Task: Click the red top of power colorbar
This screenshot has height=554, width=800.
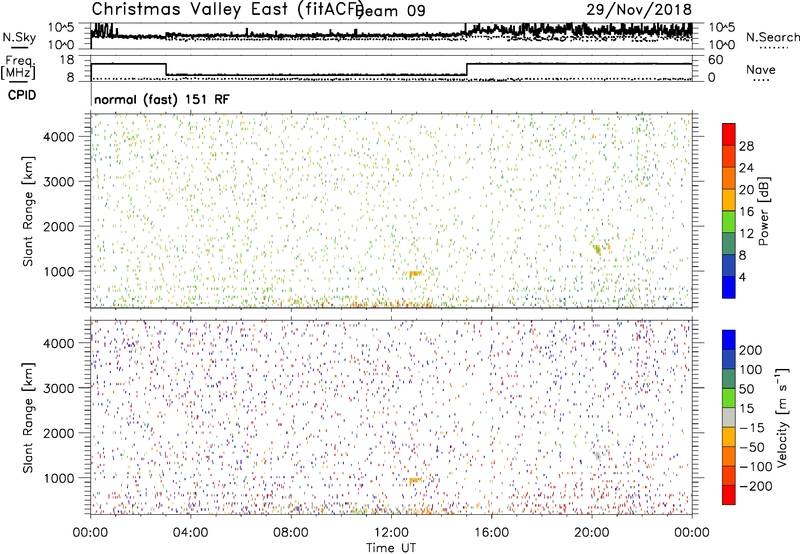Action: tap(729, 134)
